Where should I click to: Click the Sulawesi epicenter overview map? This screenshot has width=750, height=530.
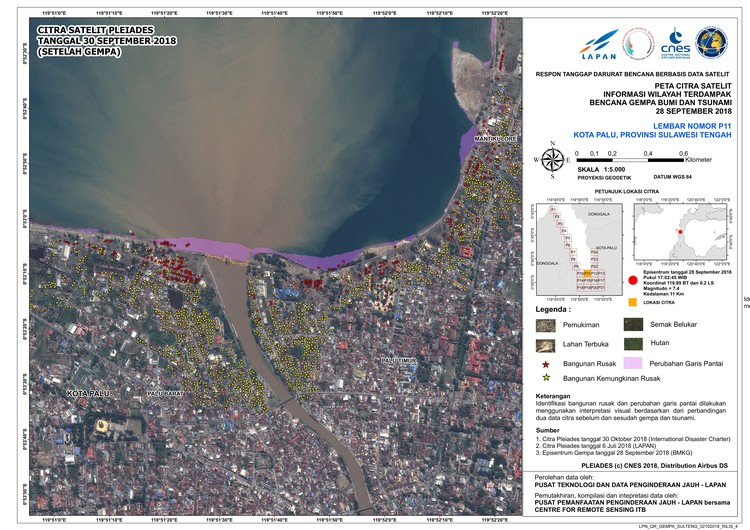click(680, 232)
